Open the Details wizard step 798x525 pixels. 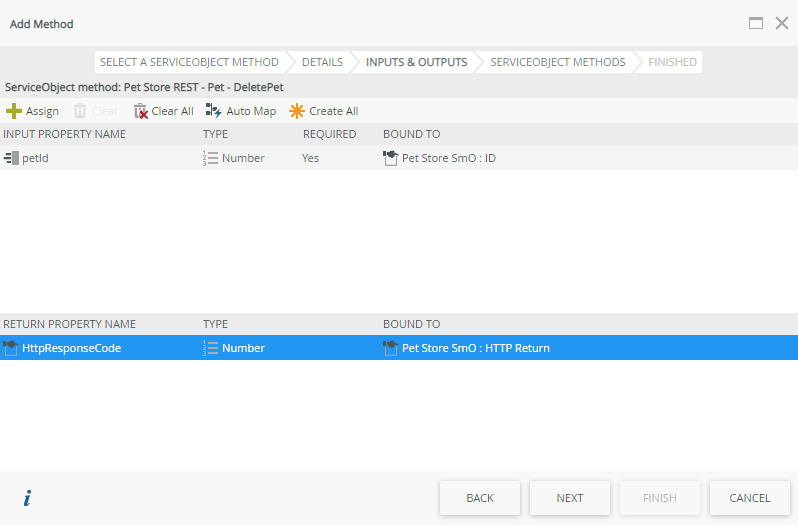pos(322,62)
